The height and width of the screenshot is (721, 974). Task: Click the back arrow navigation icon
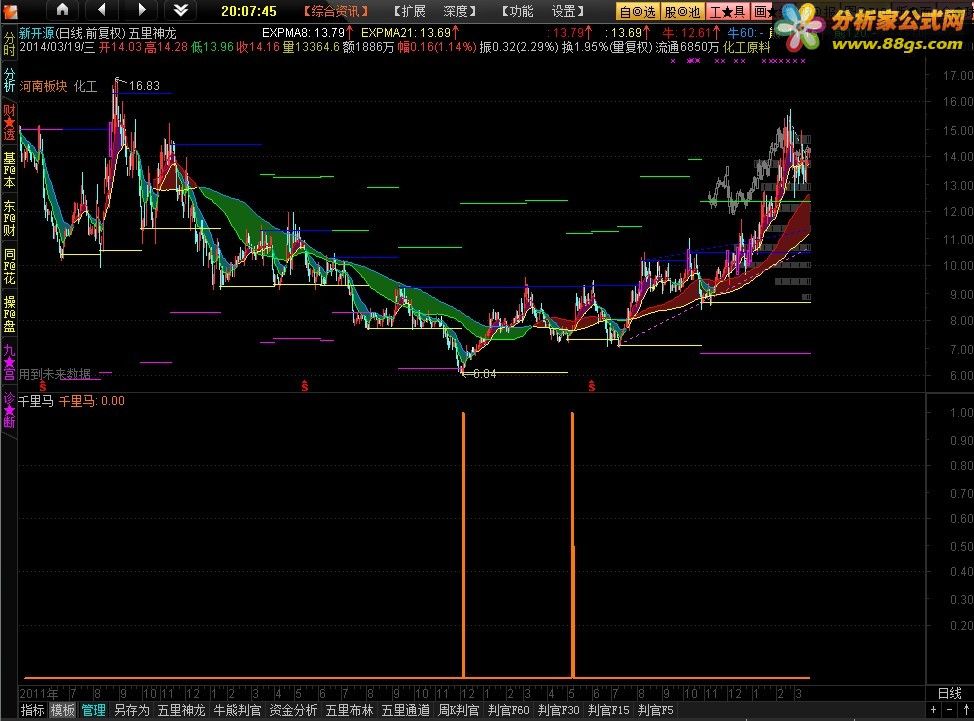tap(102, 9)
